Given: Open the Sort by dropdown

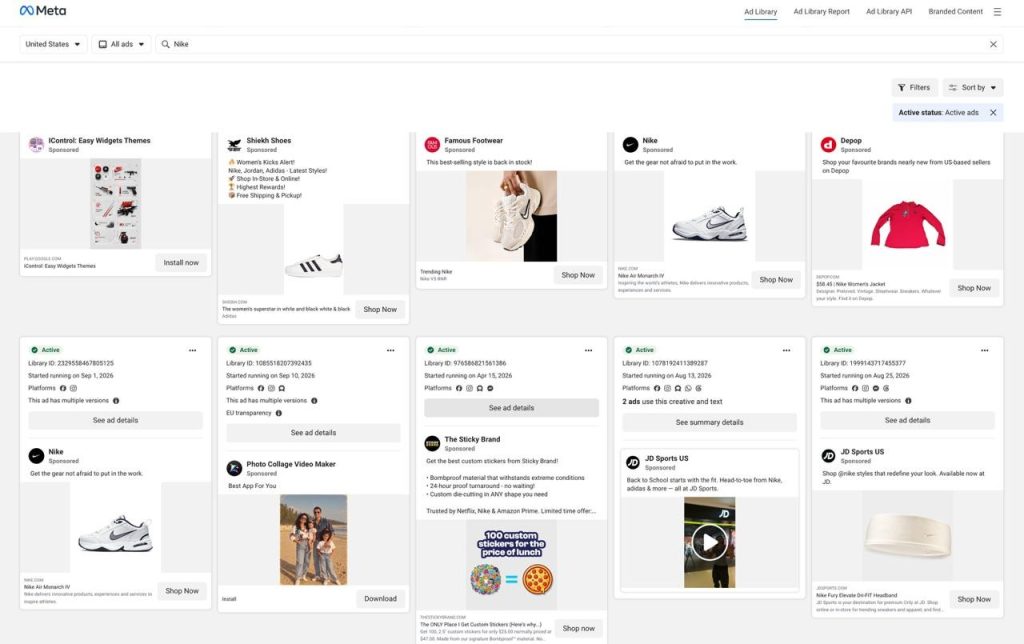Looking at the screenshot, I should [972, 88].
